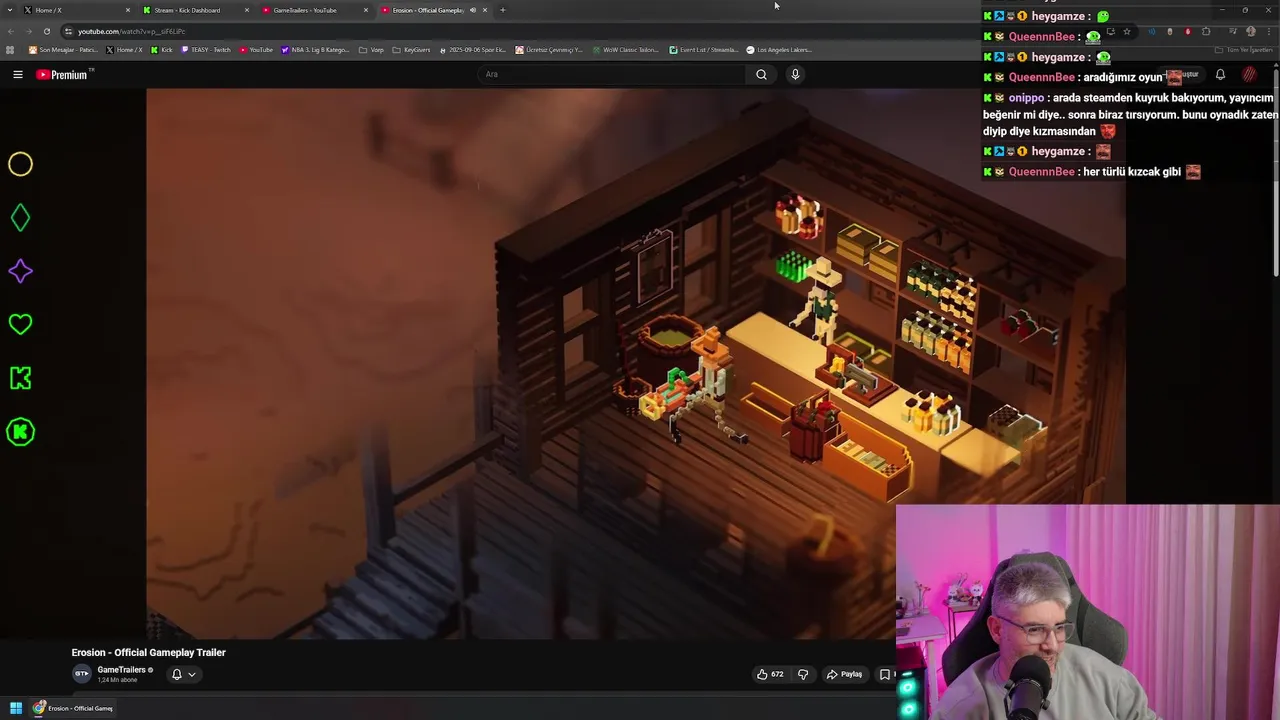
Task: Start voice search with microphone icon
Action: click(795, 74)
